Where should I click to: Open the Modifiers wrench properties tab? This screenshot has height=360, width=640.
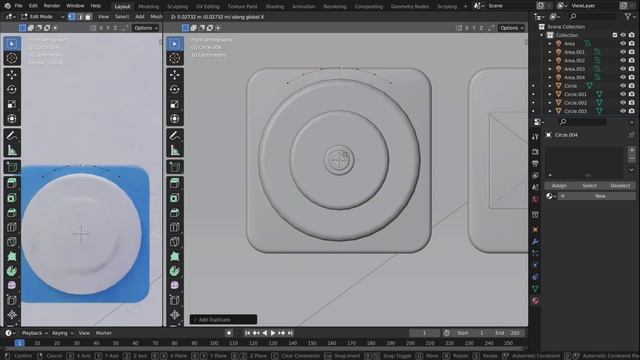[x=535, y=242]
